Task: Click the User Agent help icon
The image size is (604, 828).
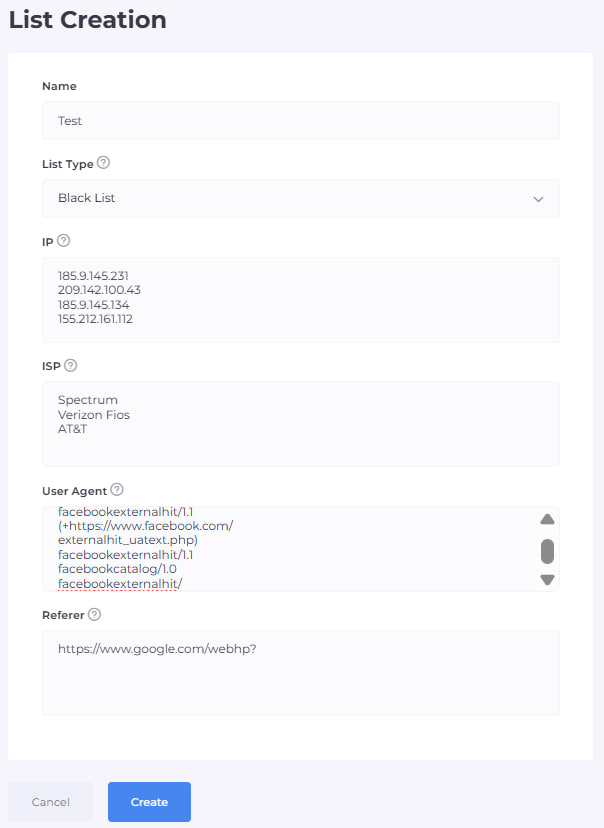Action: point(117,490)
